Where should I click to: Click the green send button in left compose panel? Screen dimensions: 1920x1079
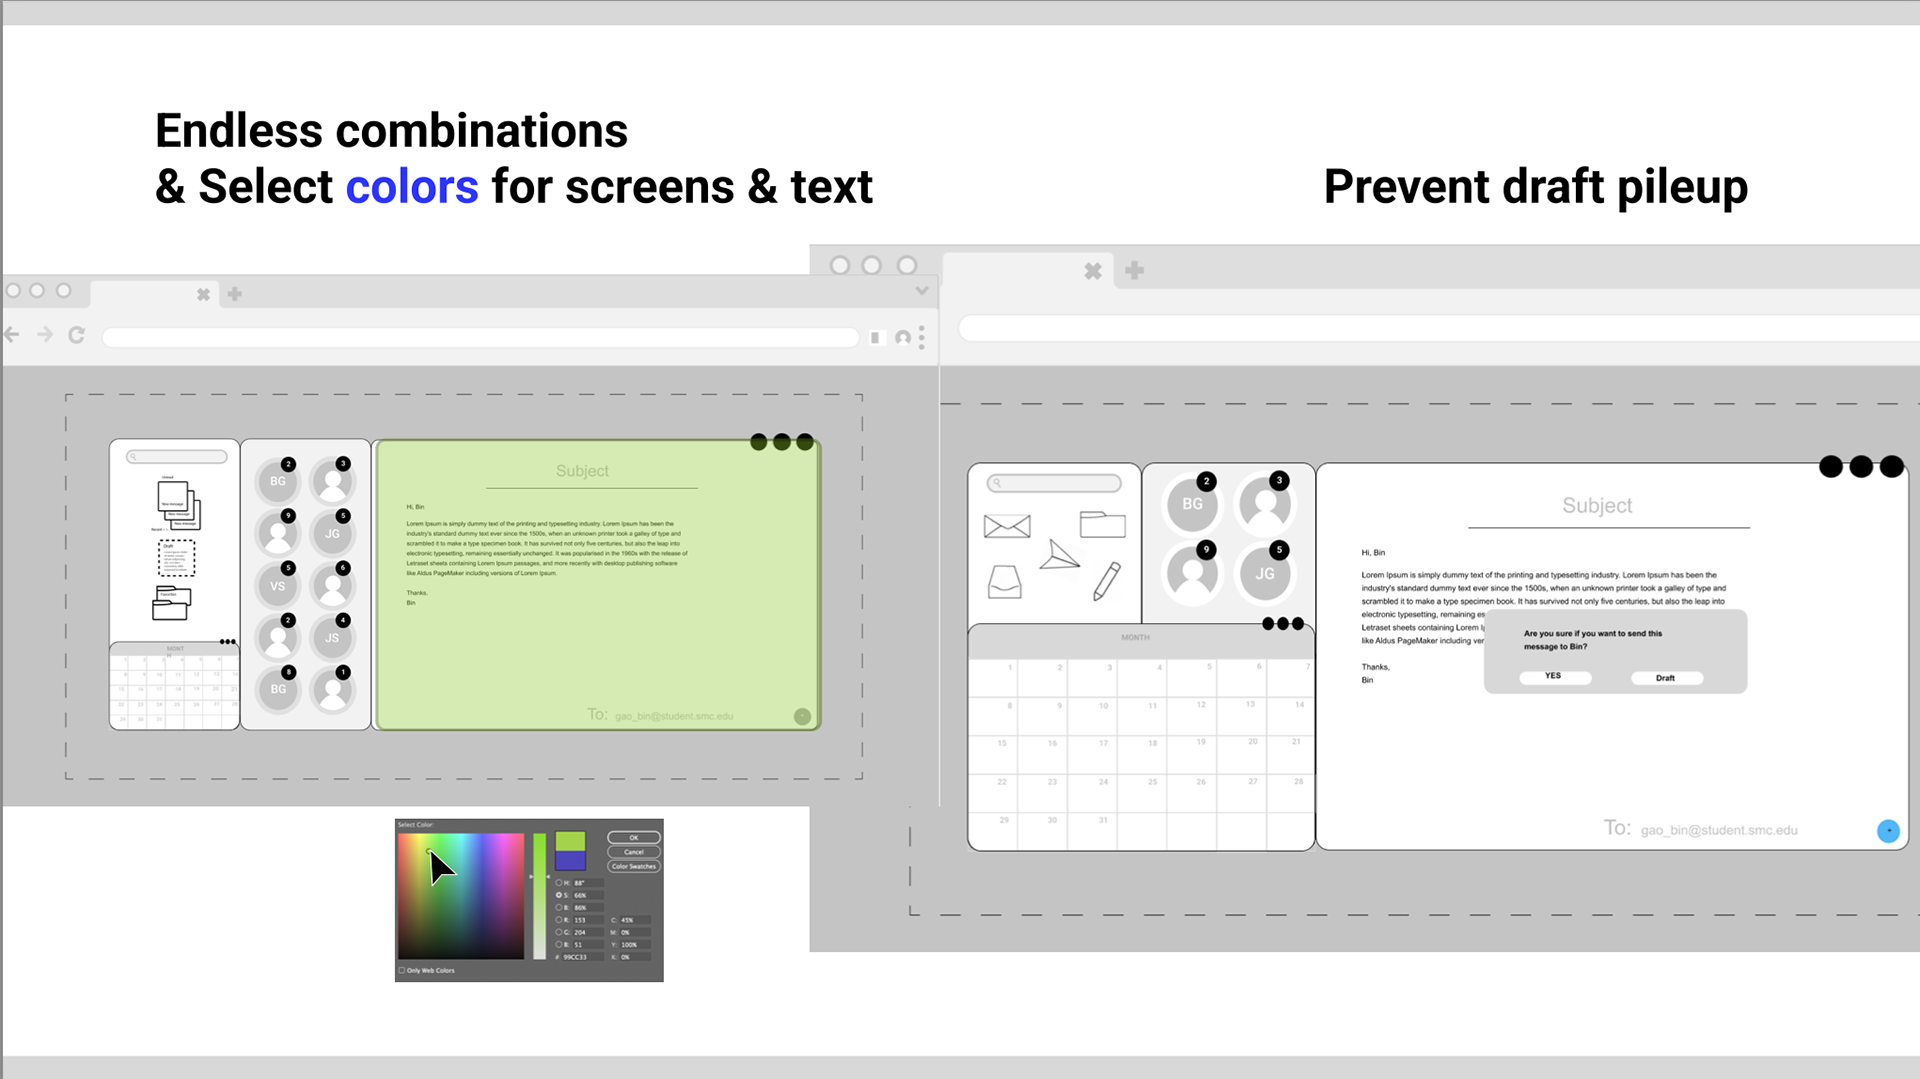click(x=802, y=716)
